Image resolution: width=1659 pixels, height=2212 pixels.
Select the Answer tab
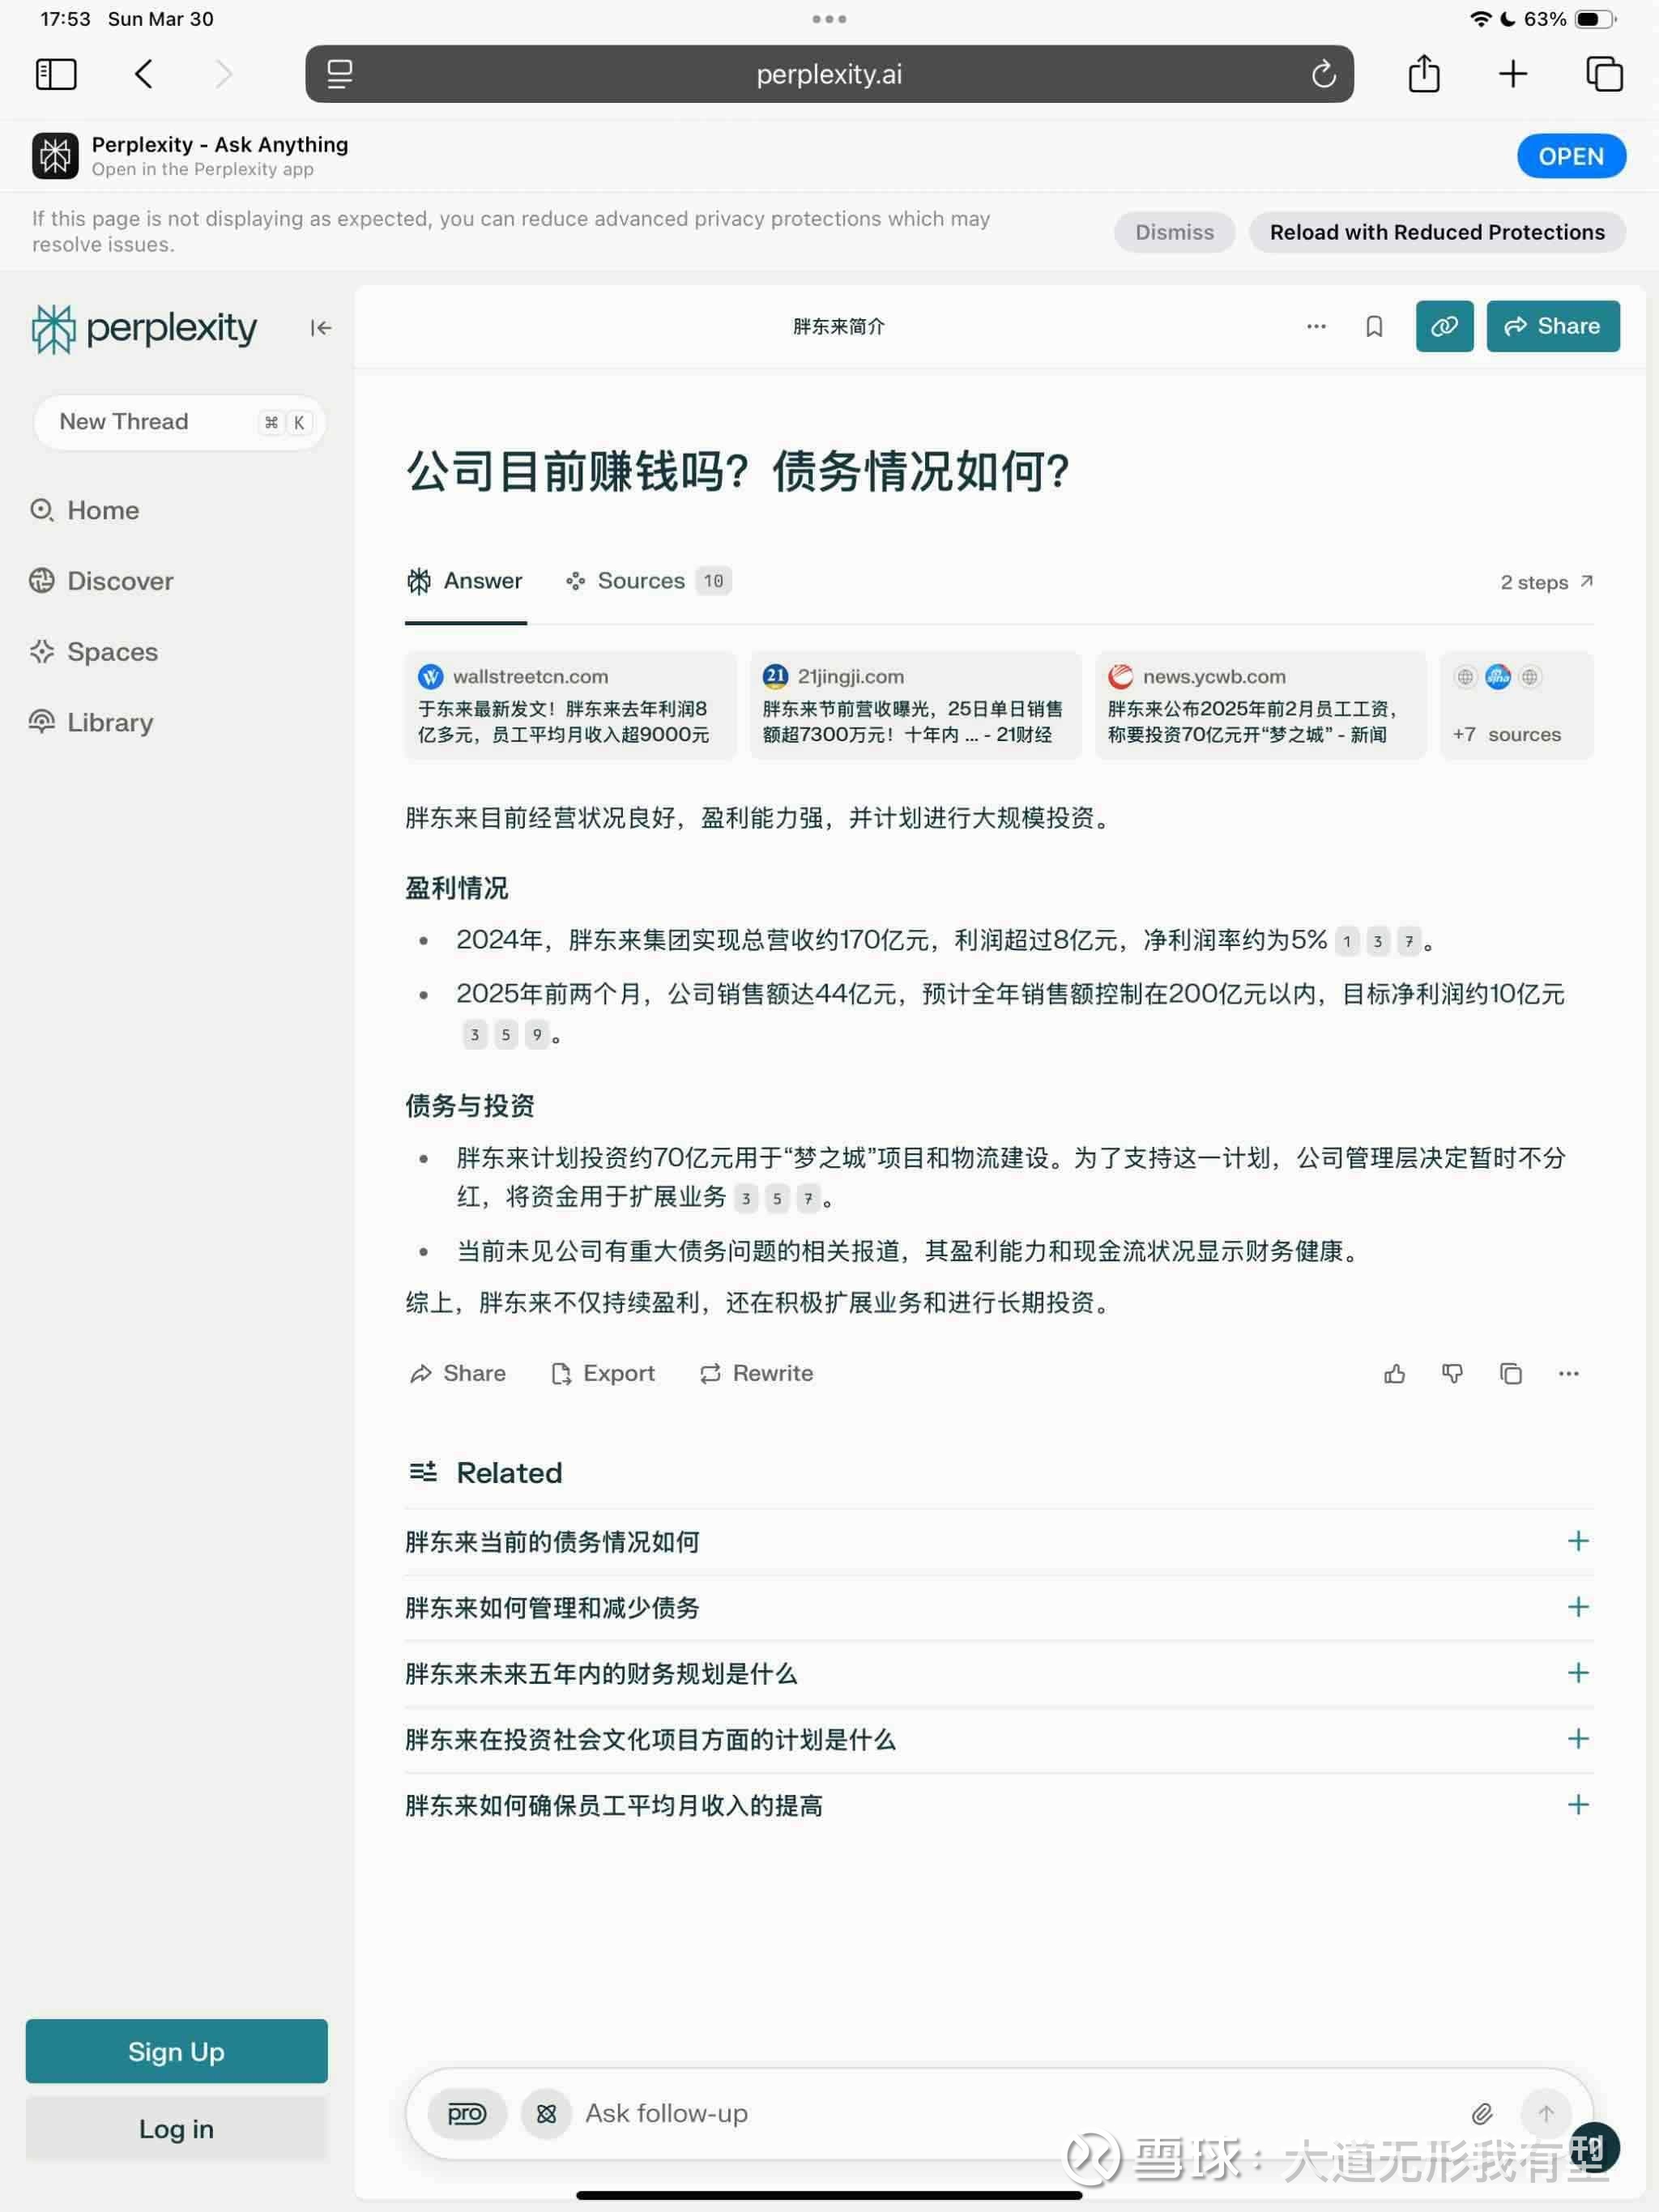coord(465,581)
